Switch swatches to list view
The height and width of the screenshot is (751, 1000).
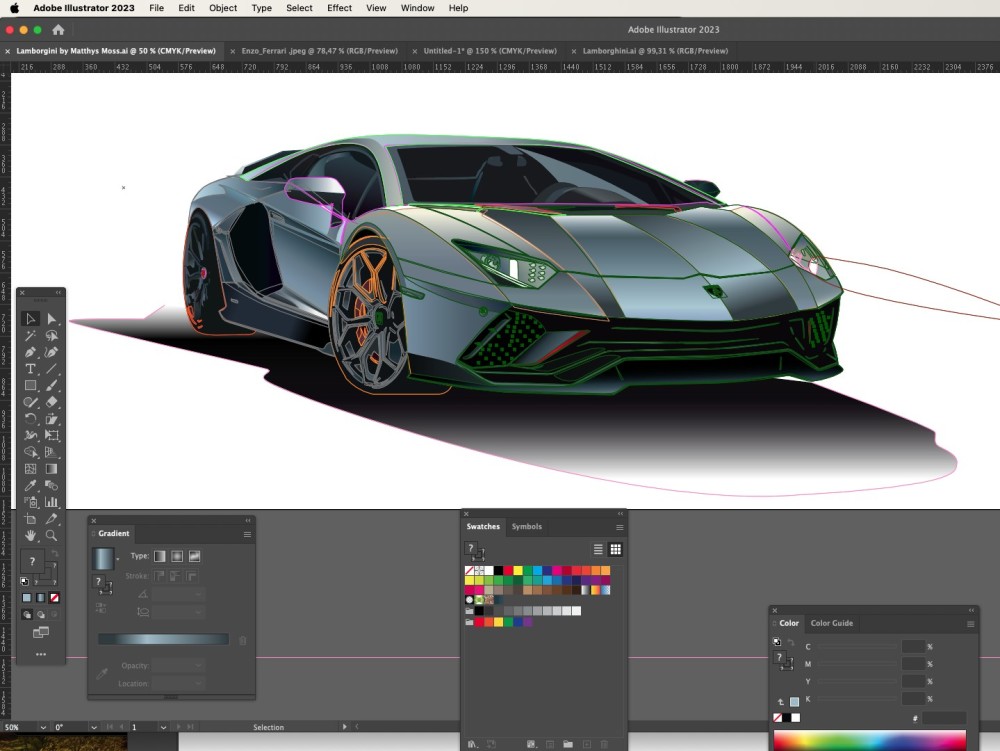pos(598,550)
